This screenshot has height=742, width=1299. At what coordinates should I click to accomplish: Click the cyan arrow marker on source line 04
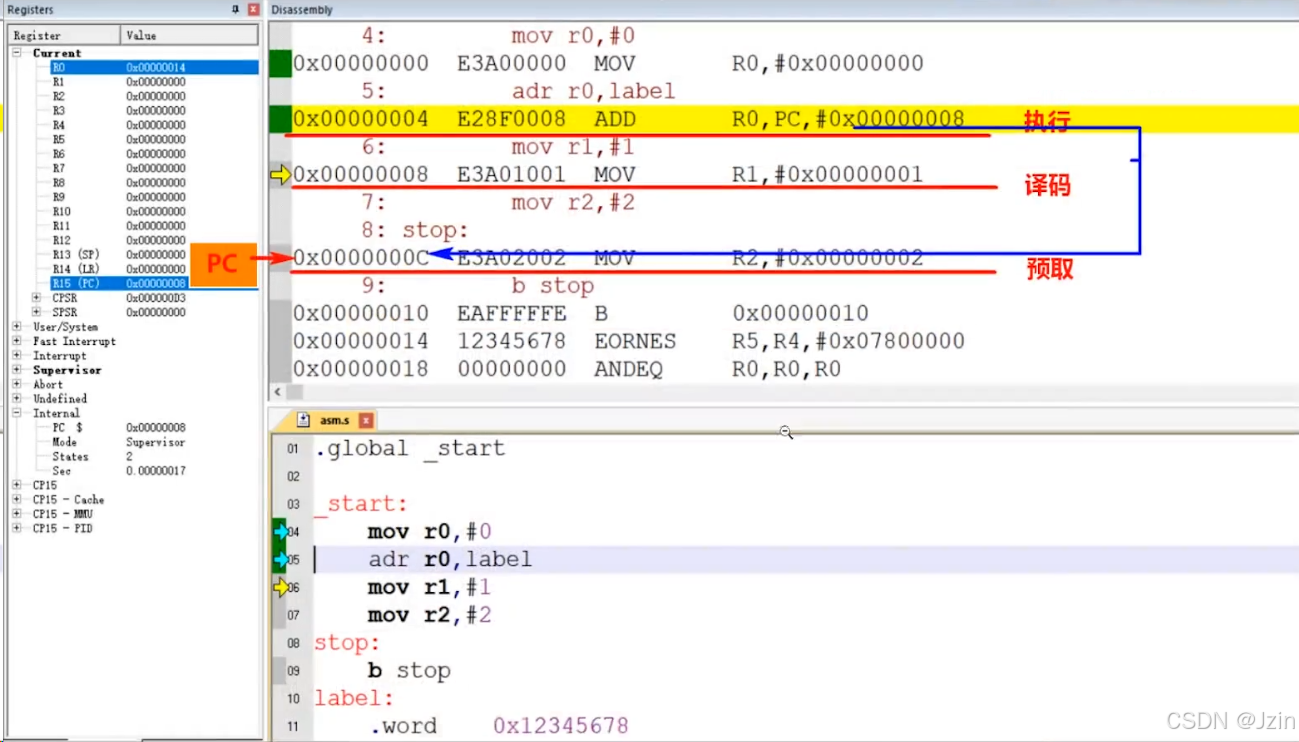pos(280,532)
